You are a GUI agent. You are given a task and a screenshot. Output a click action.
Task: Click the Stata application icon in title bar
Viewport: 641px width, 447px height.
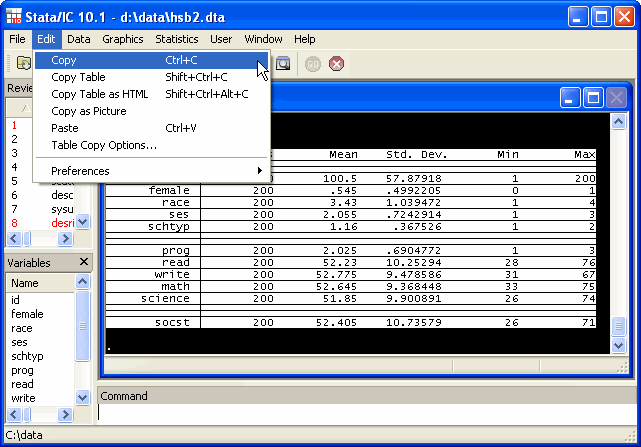point(13,16)
